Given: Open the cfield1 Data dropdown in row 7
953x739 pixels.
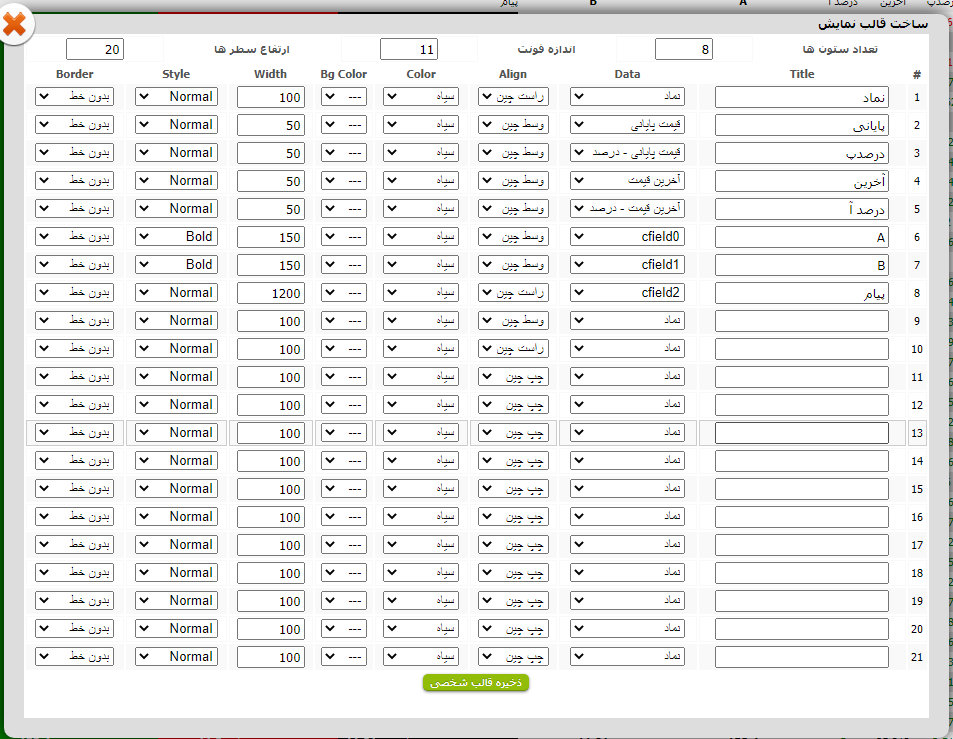Looking at the screenshot, I should [628, 265].
